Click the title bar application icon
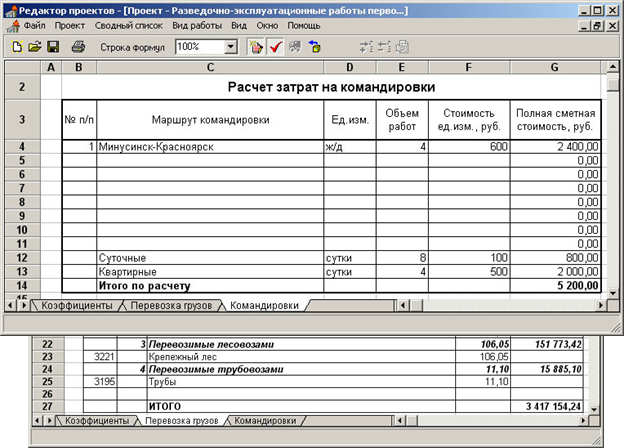624x448 pixels. tap(11, 11)
